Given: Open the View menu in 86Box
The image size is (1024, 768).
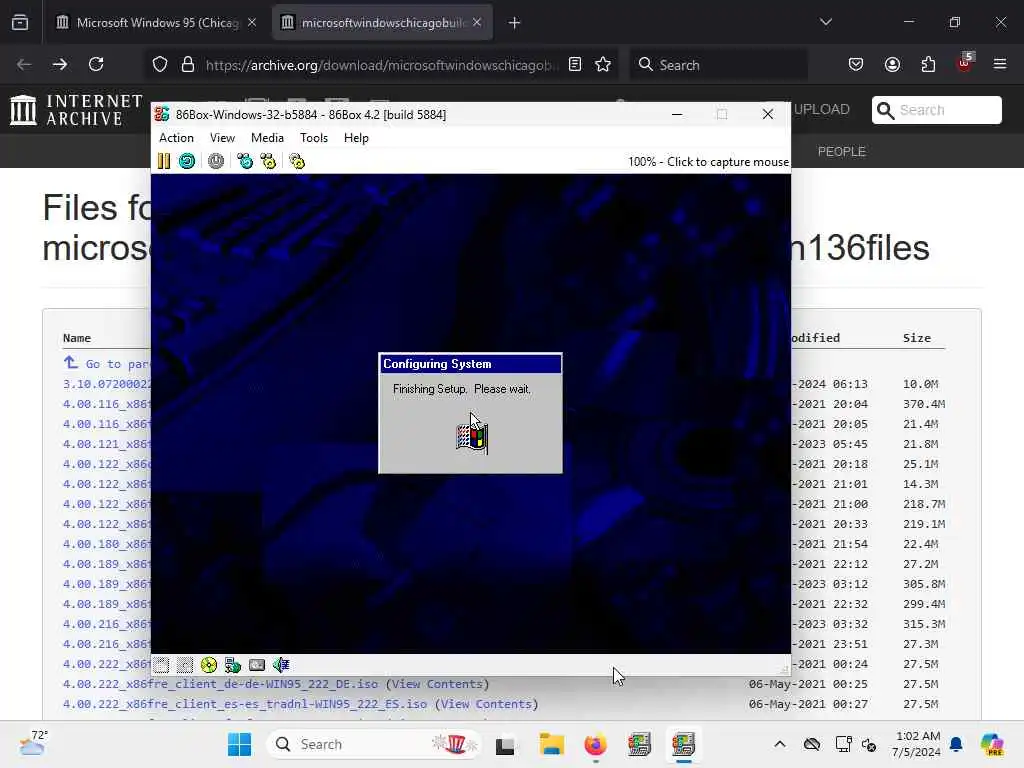Looking at the screenshot, I should (222, 138).
